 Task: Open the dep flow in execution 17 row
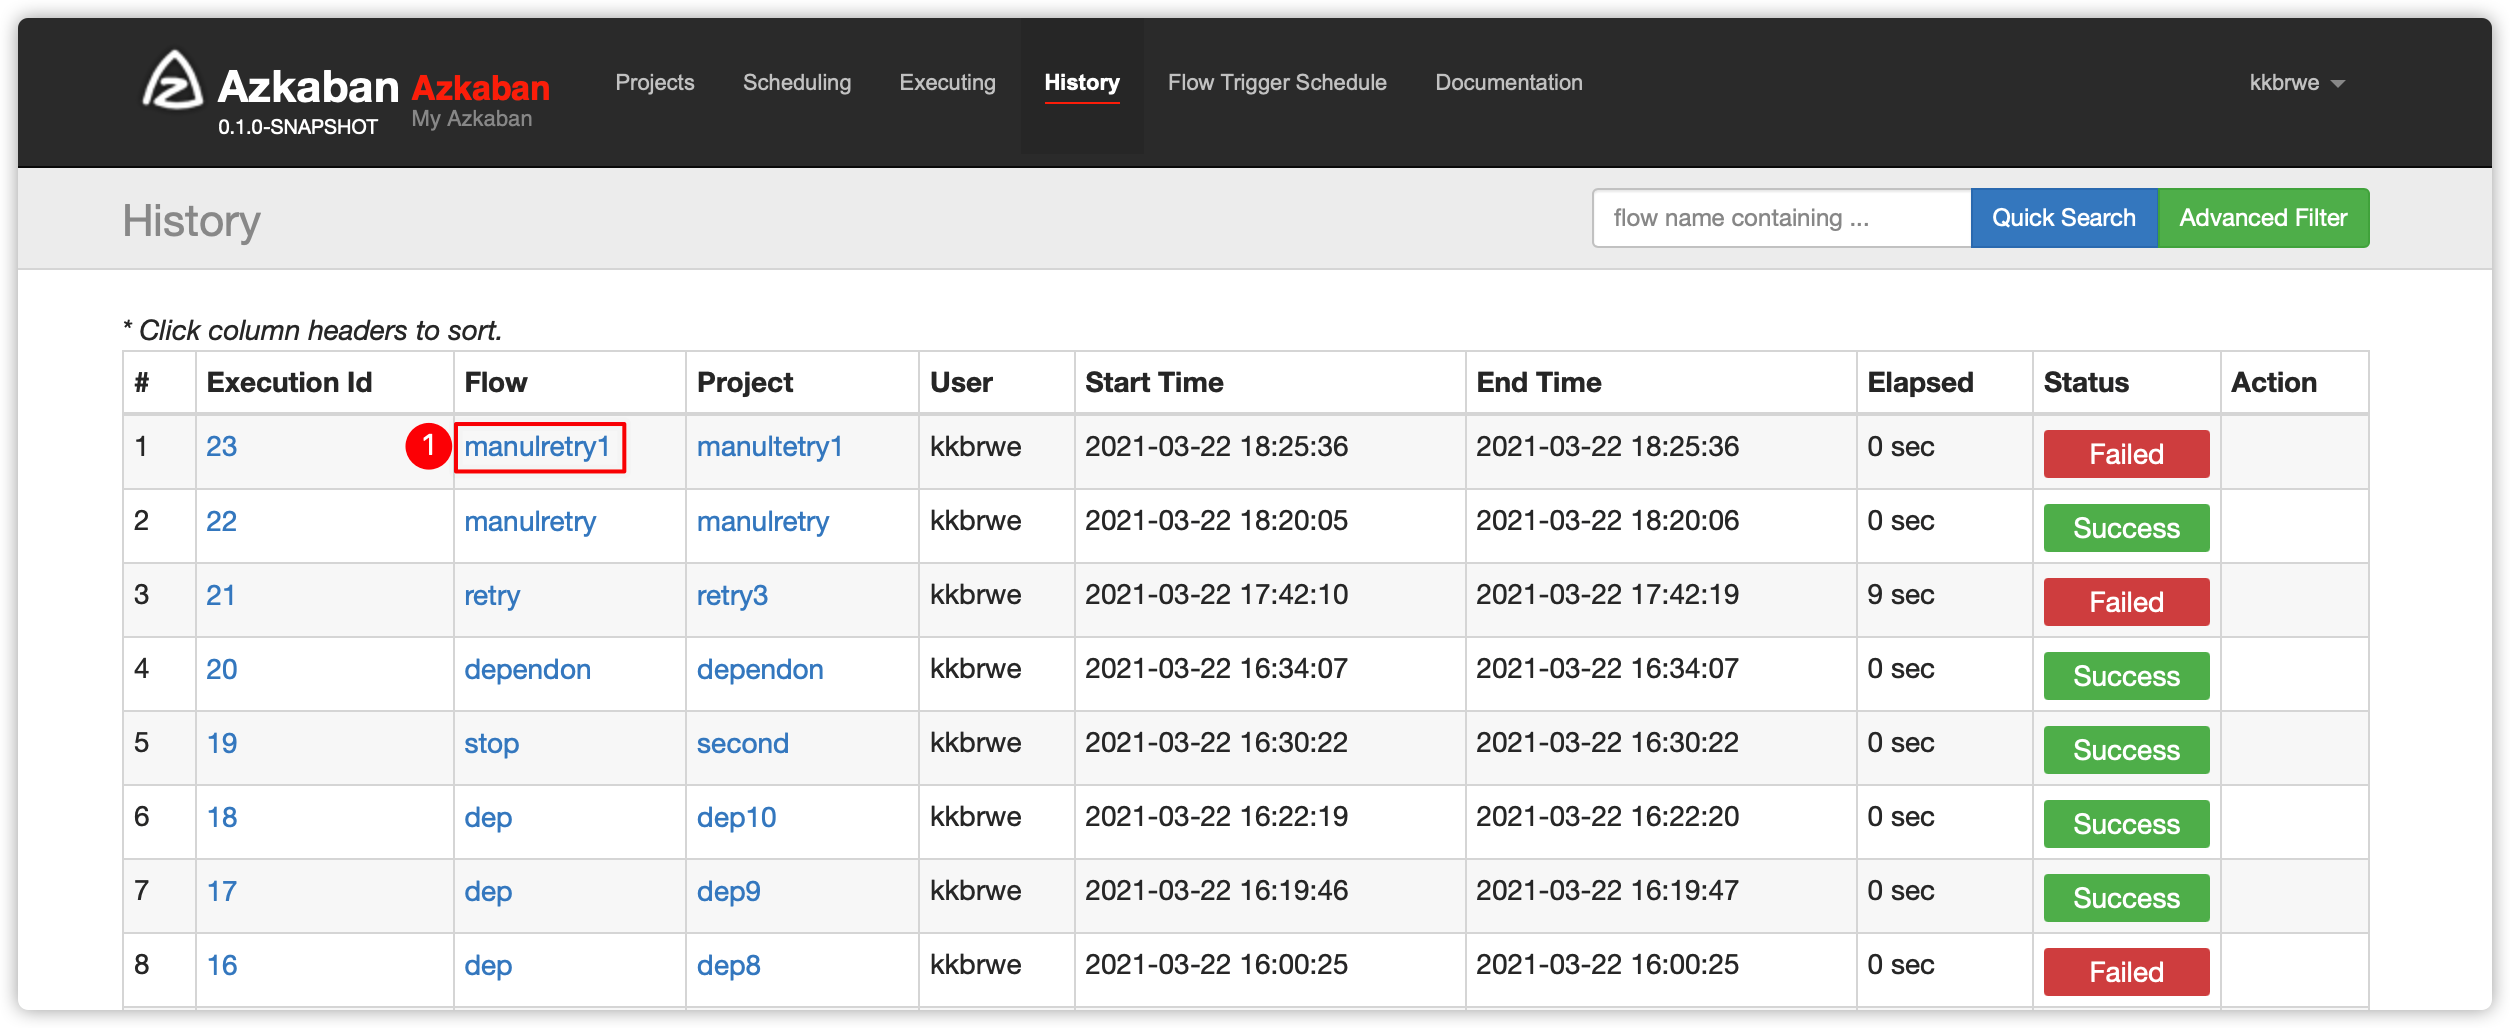(488, 892)
